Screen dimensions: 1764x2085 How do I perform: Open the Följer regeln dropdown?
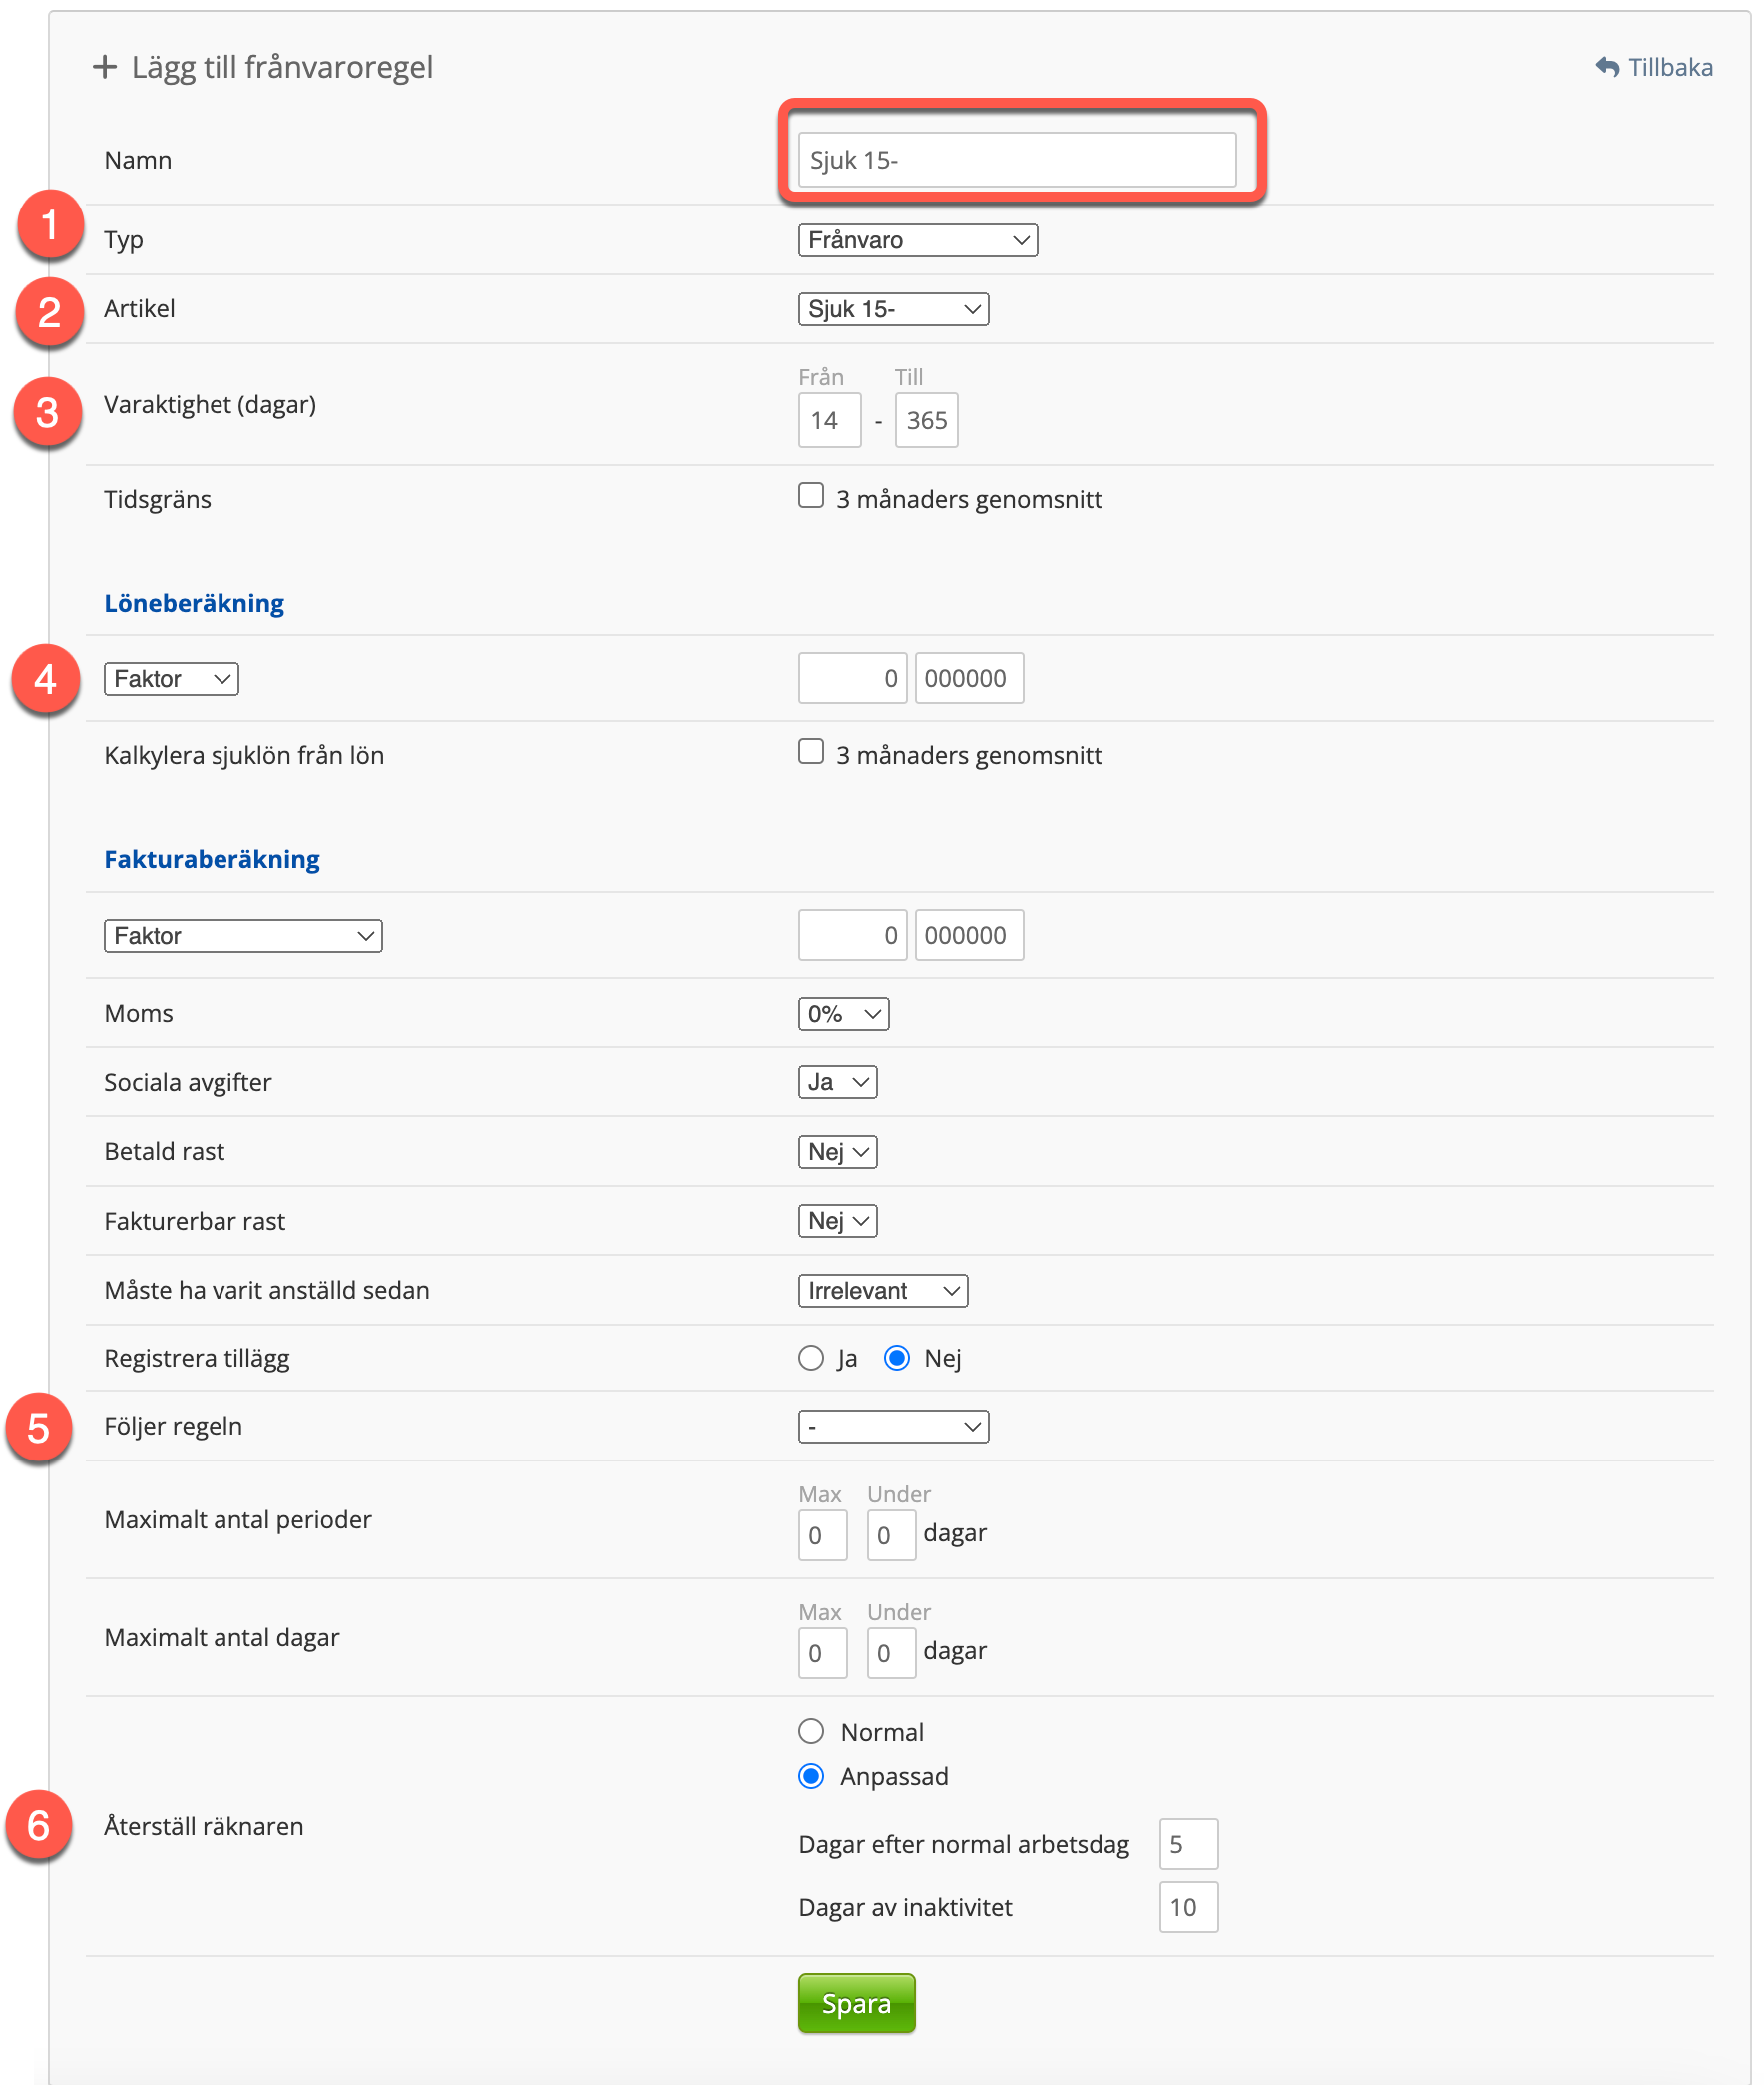(x=893, y=1426)
